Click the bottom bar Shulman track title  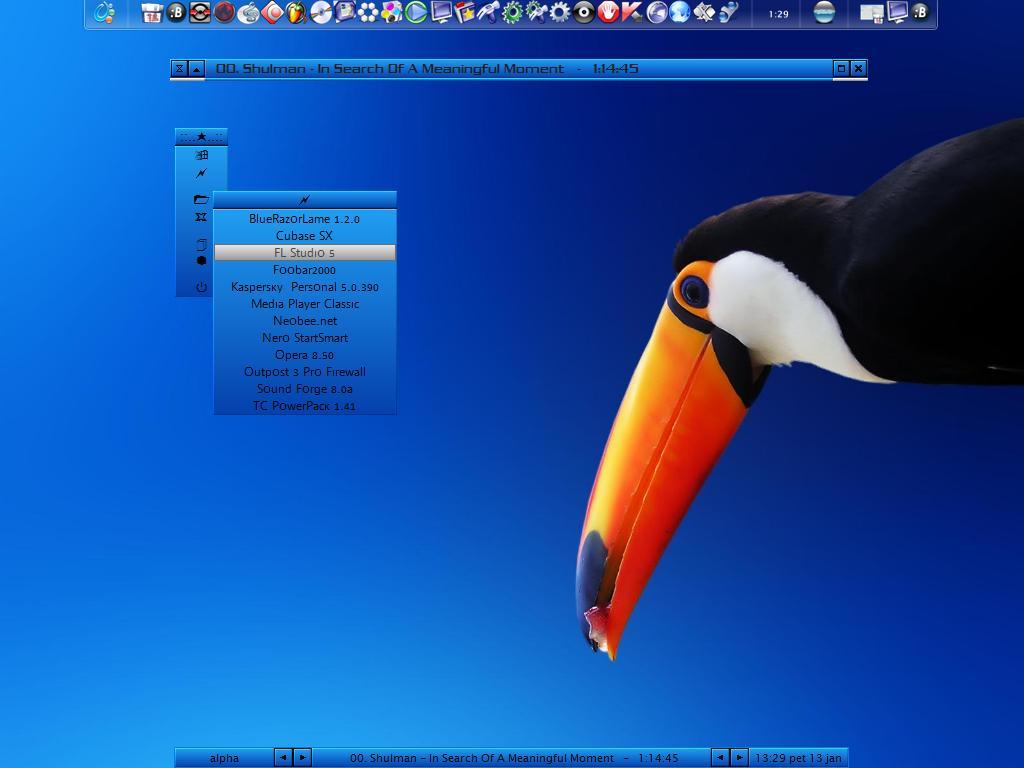[513, 758]
